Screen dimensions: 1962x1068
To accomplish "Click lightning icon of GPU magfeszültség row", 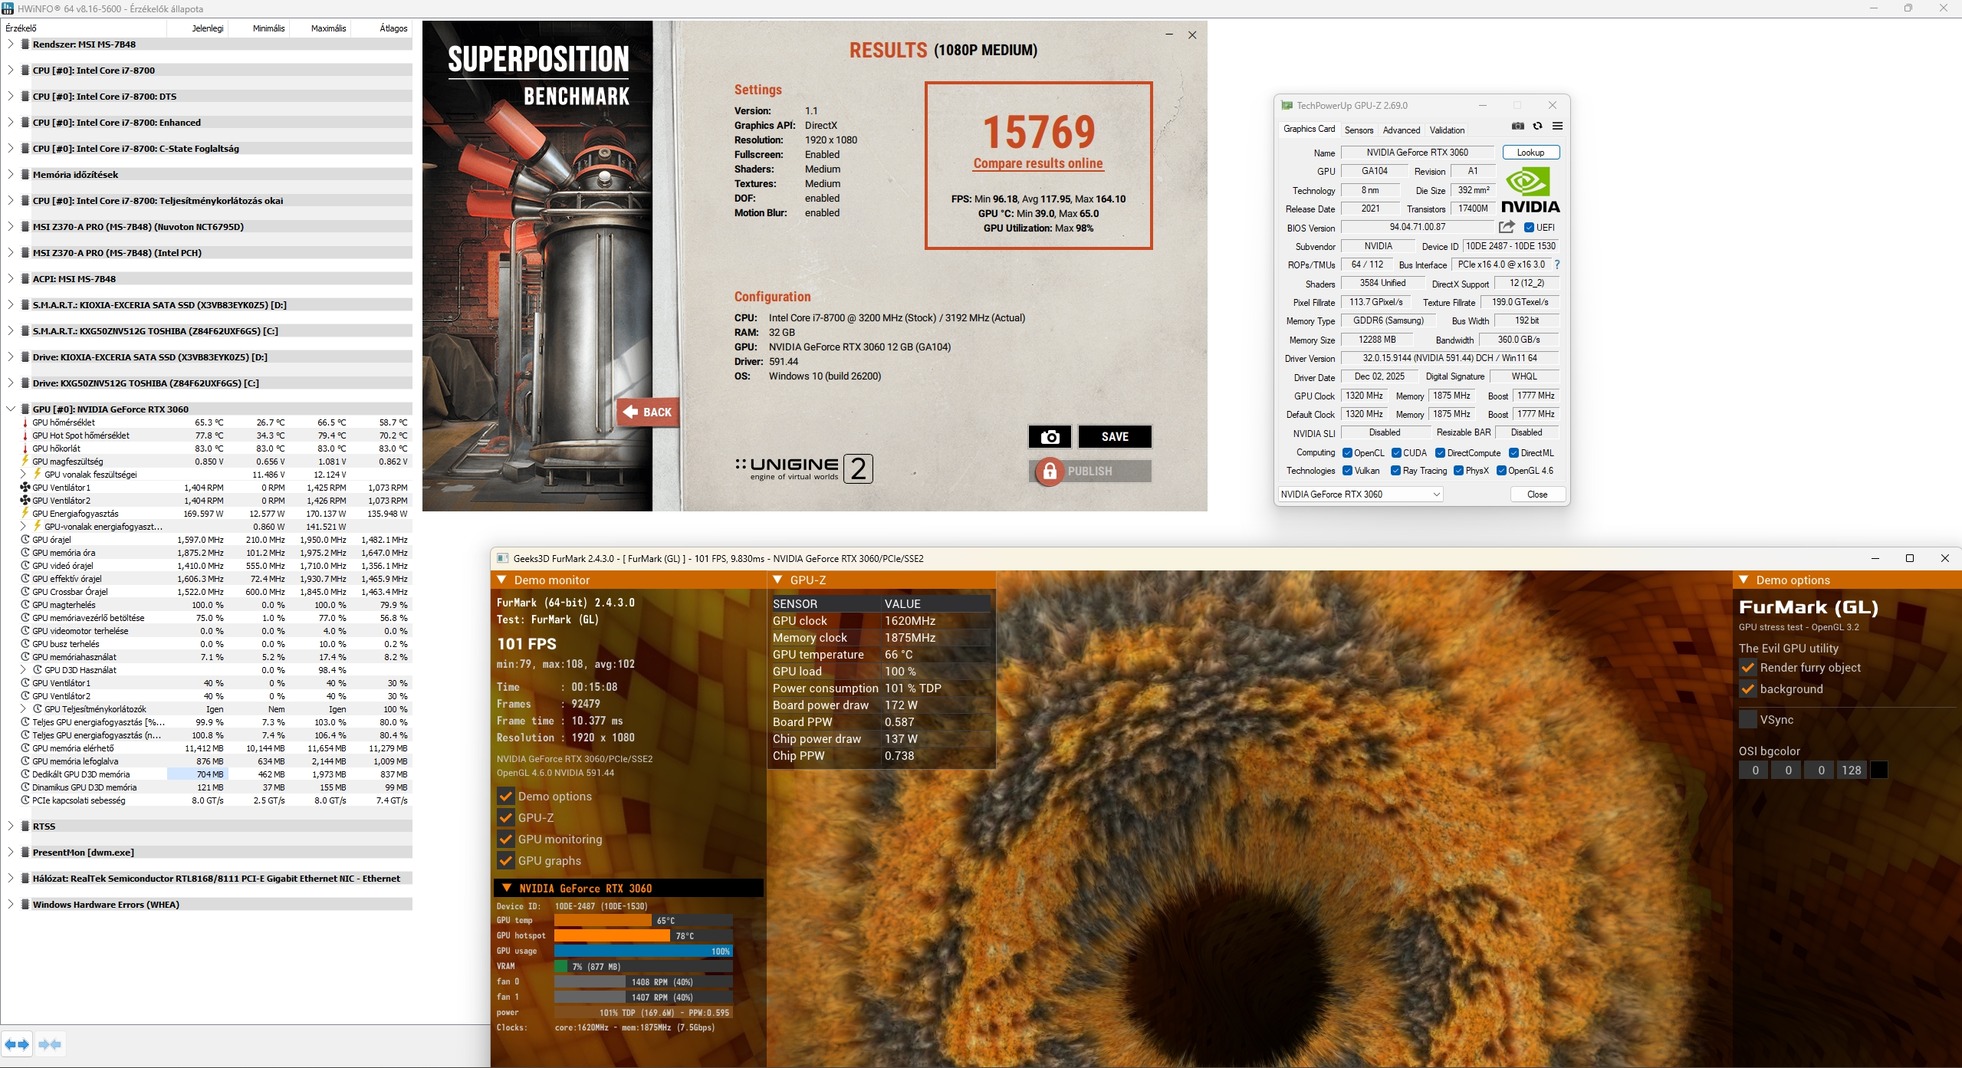I will 25,462.
